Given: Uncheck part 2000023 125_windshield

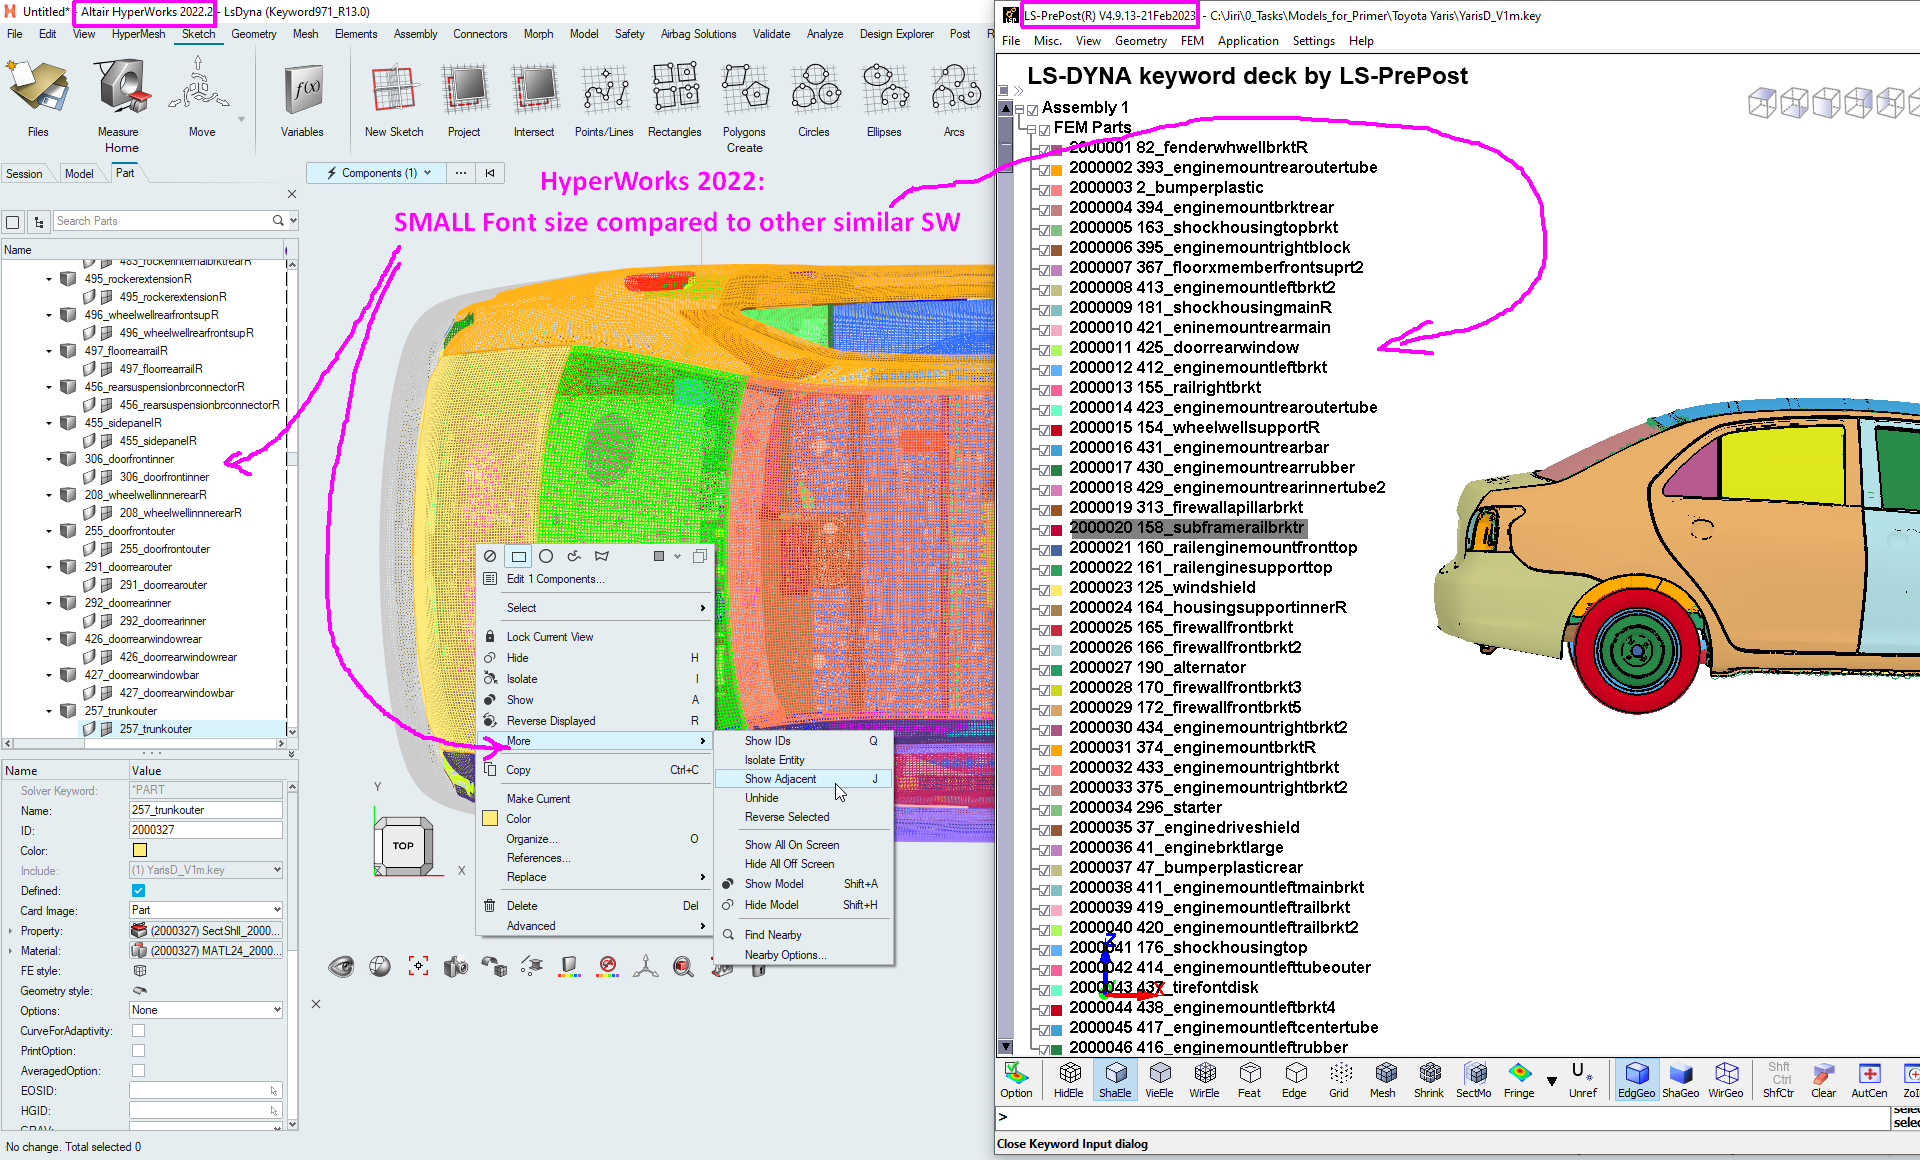Looking at the screenshot, I should [1044, 590].
